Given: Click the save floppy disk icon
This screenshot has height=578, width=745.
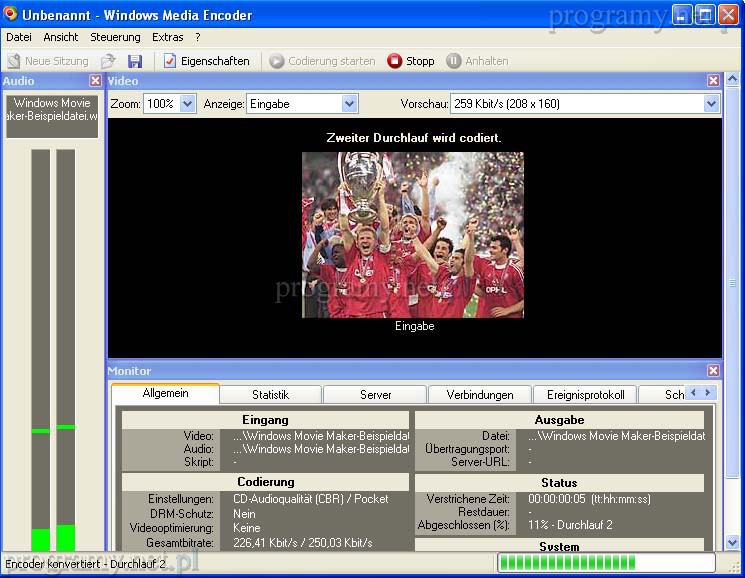Looking at the screenshot, I should pyautogui.click(x=135, y=61).
